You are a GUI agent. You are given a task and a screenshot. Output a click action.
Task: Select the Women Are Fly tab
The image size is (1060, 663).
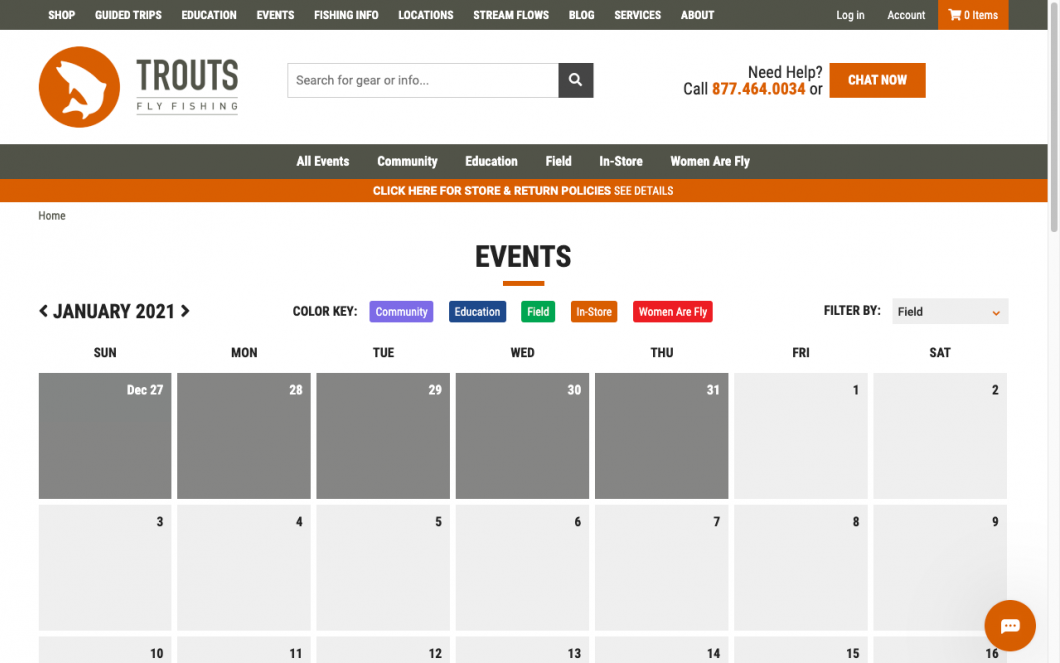710,162
